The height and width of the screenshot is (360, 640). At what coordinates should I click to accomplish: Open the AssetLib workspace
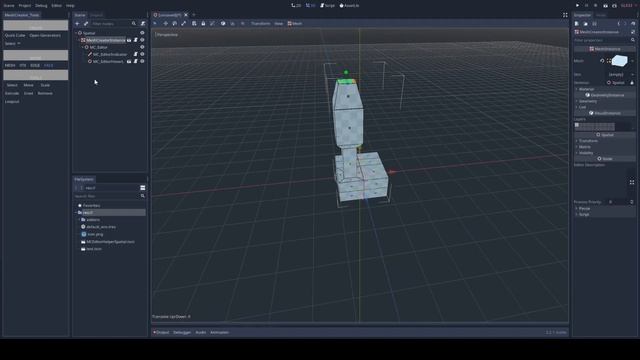click(x=349, y=6)
